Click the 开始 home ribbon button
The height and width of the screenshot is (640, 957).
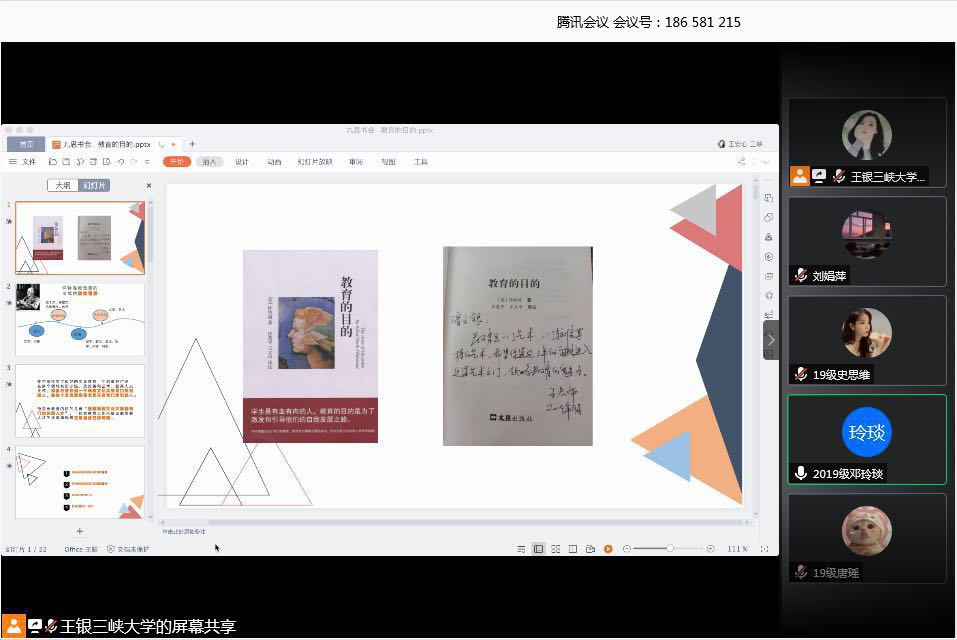pos(177,161)
